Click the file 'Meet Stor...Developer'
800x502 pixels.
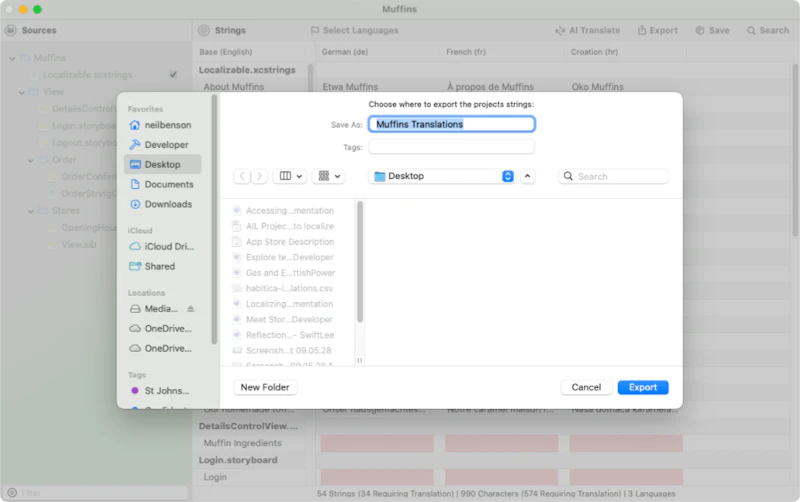(x=289, y=319)
